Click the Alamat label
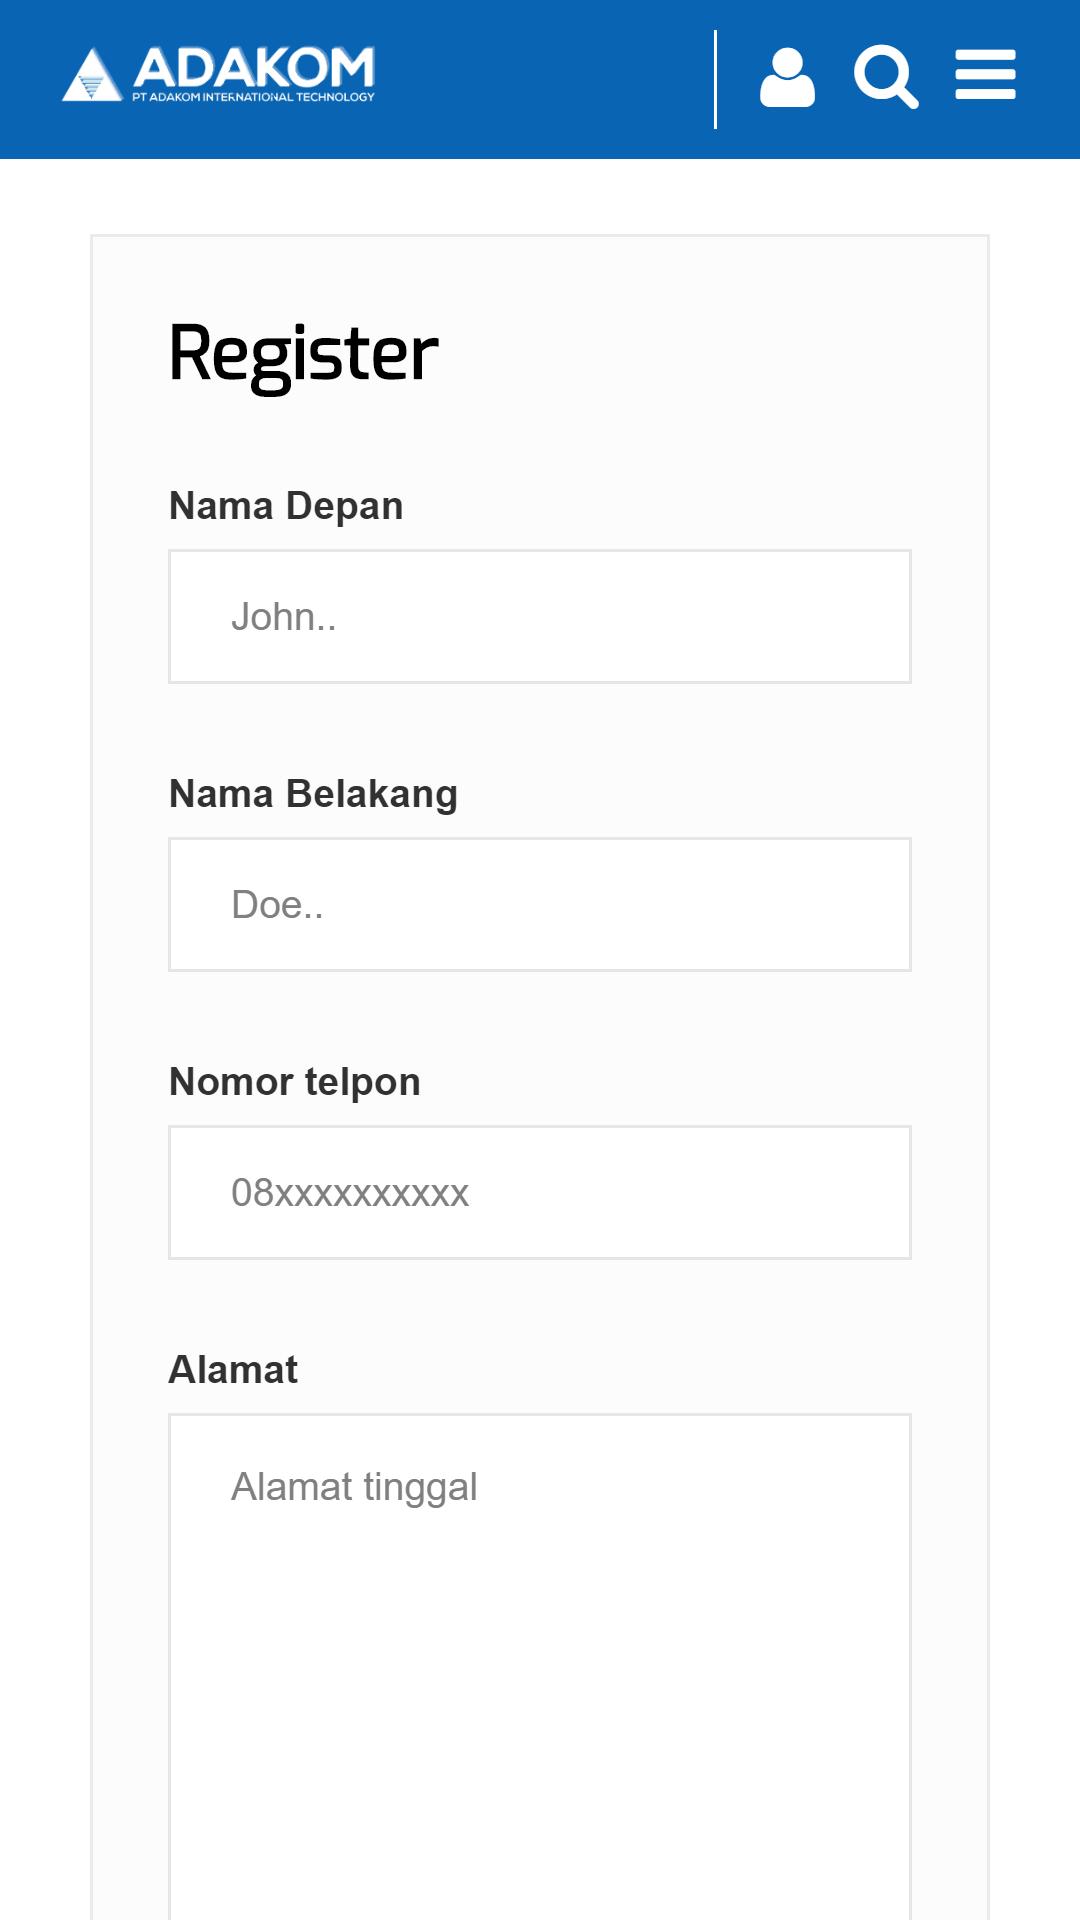The height and width of the screenshot is (1920, 1080). [233, 1369]
